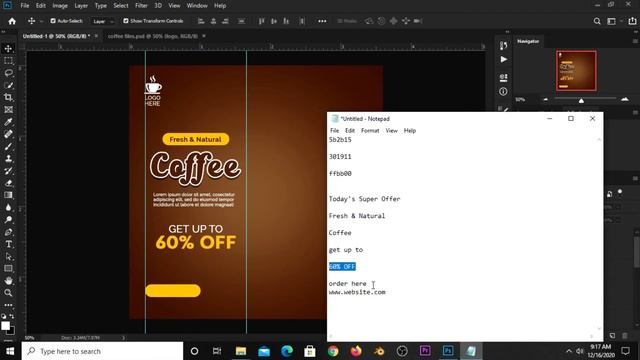Toggle Show Transform Controls checkbox

point(126,21)
